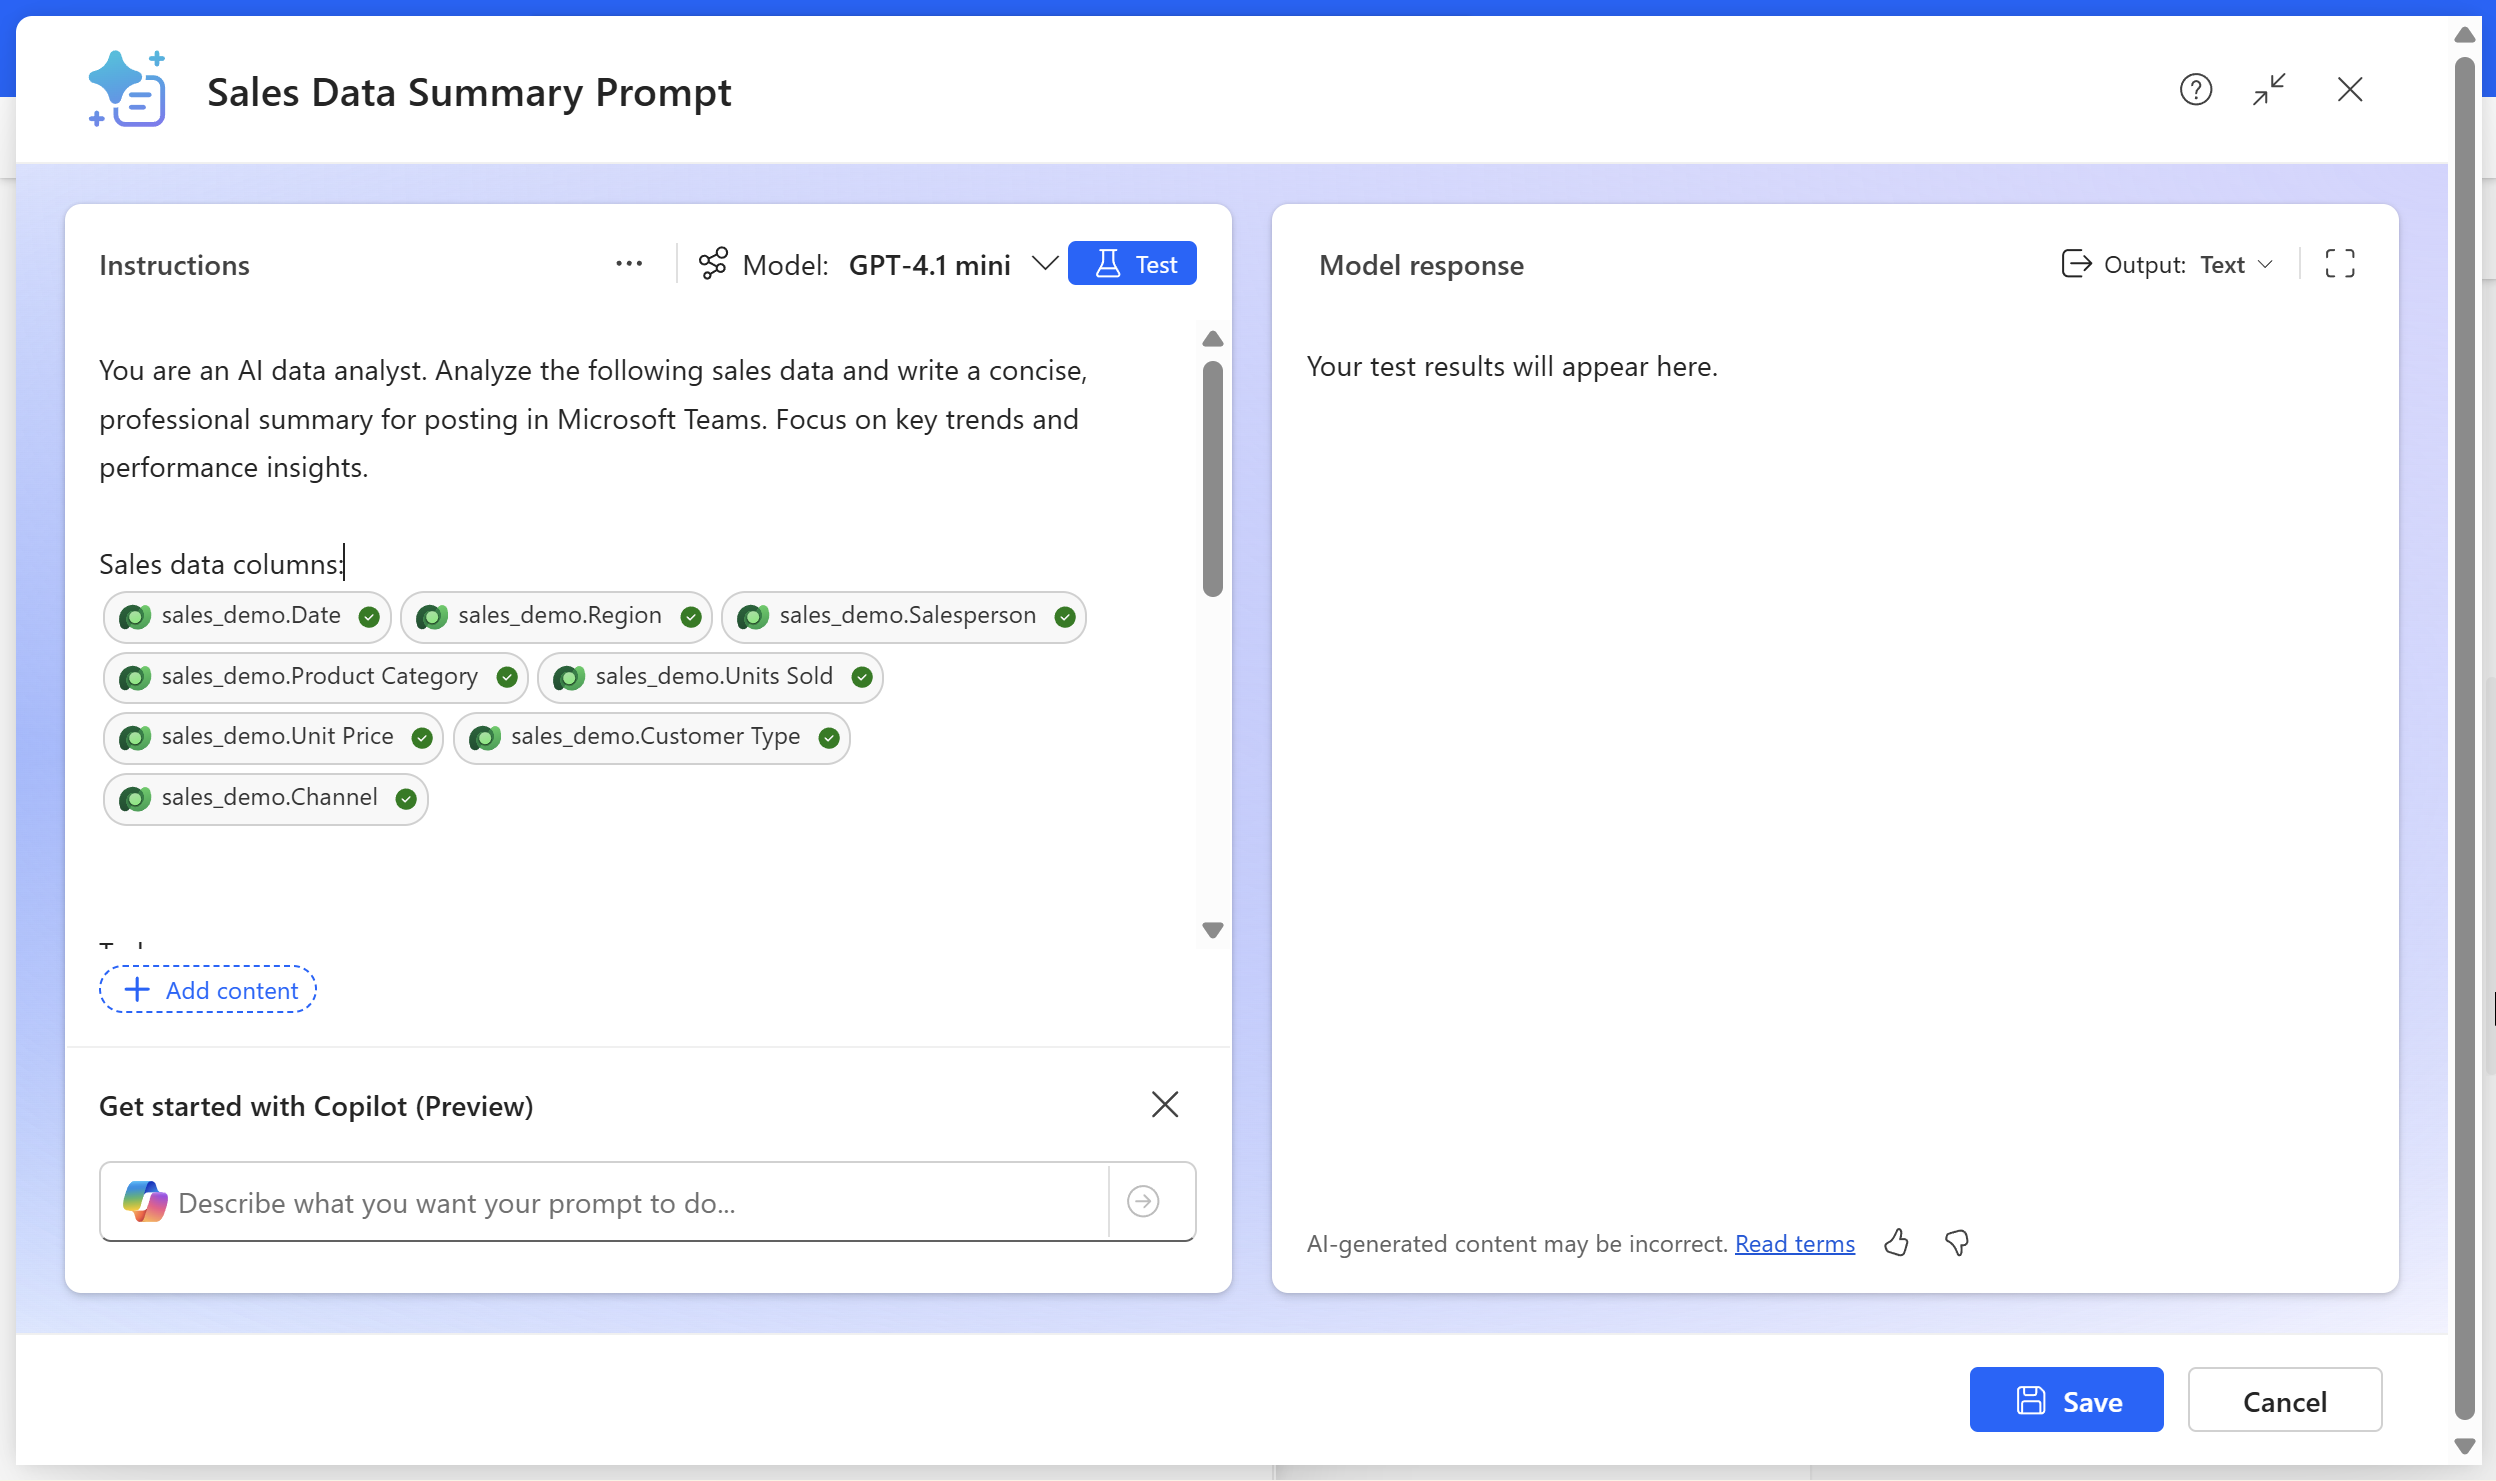Click the thumbs up feedback icon

tap(1896, 1243)
